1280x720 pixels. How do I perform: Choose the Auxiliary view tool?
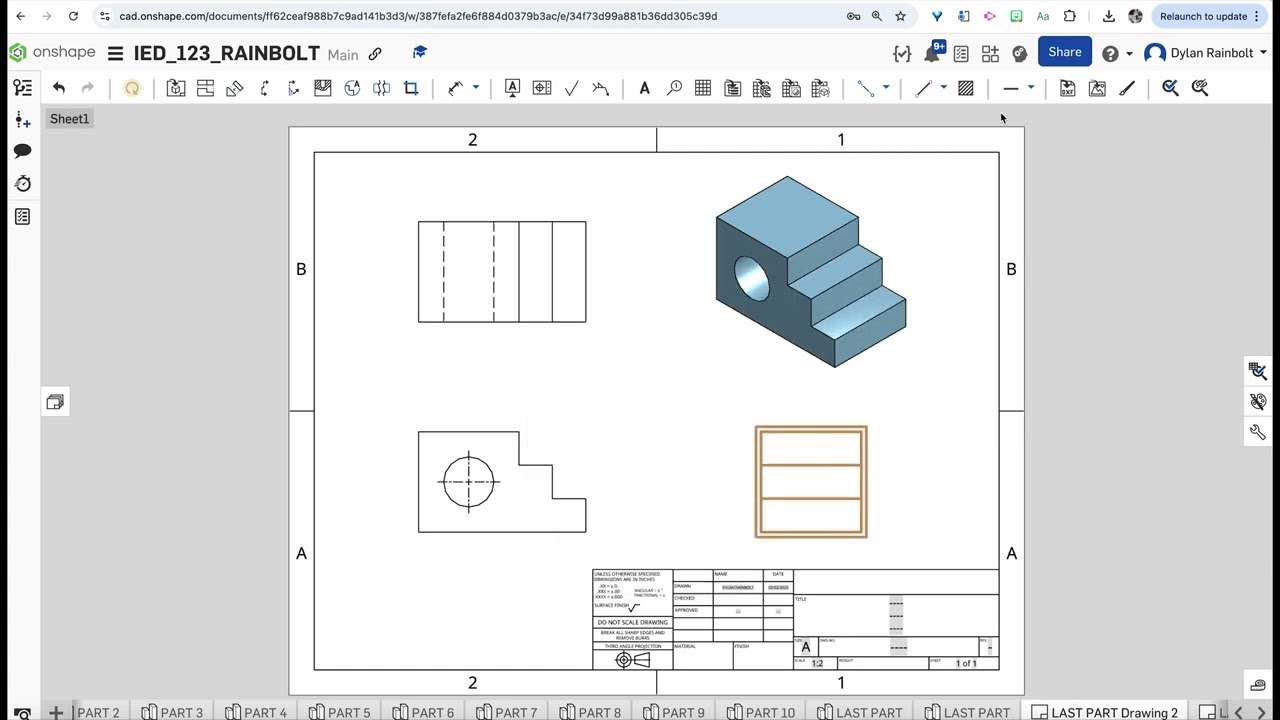click(234, 89)
